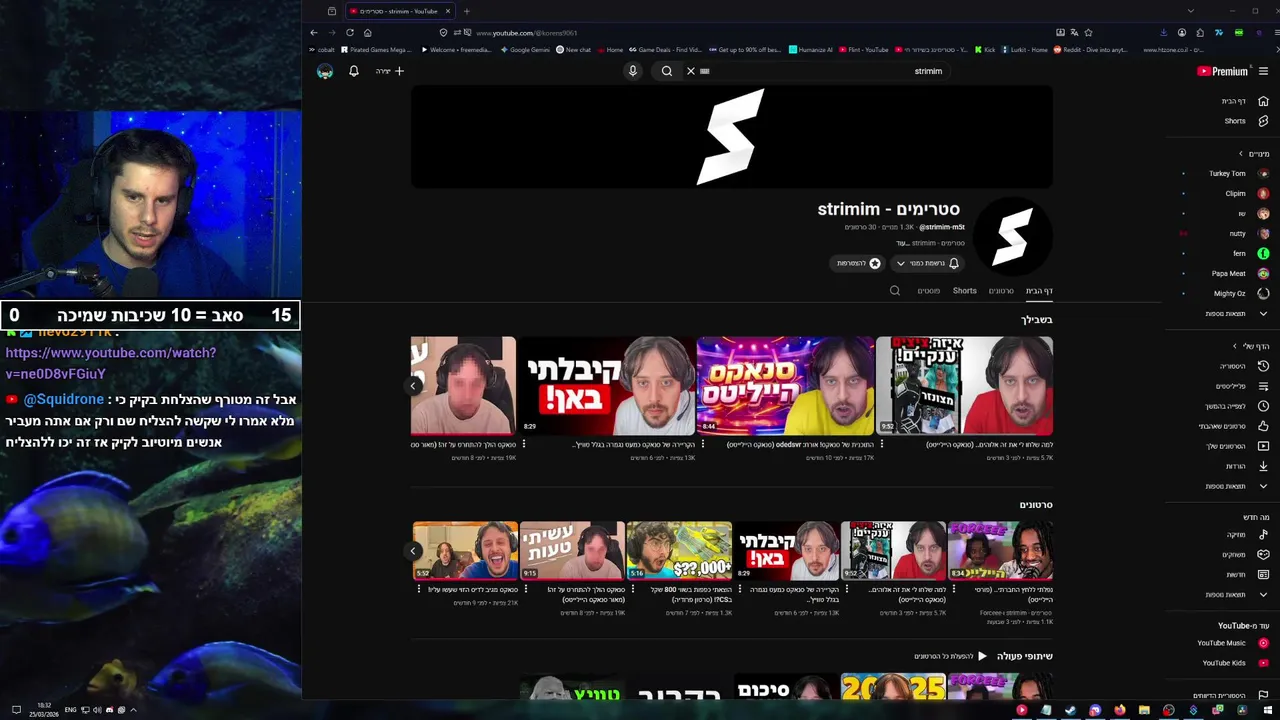The width and height of the screenshot is (1280, 720).
Task: Click browser home button
Action: 368,32
